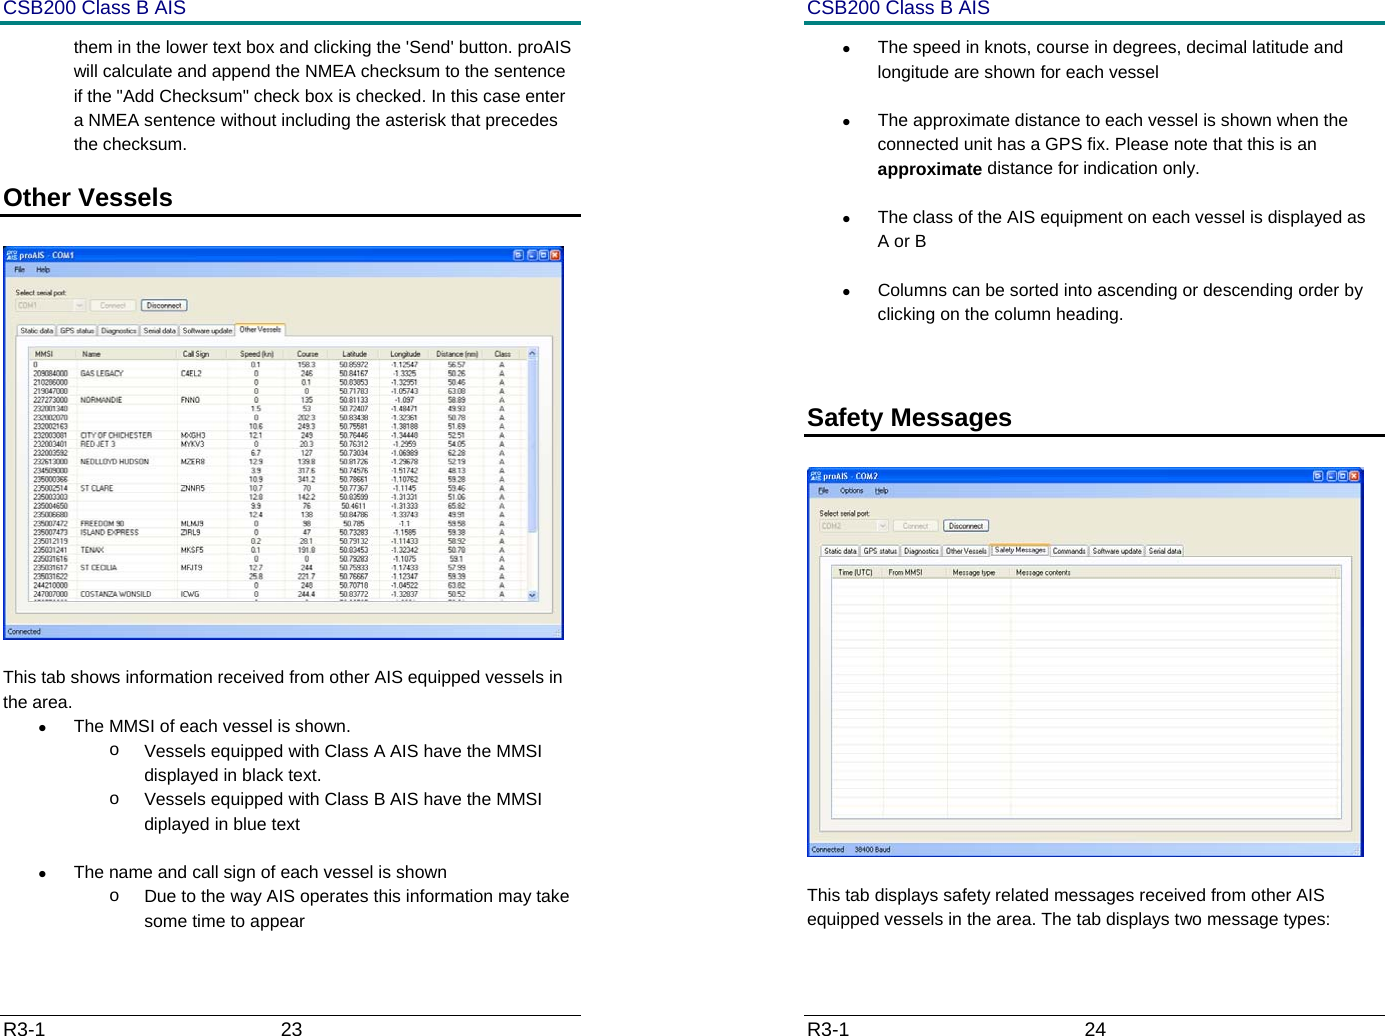Viewport: 1385px width, 1036px height.
Task: Switch to the Static data tab
Action: pos(38,330)
